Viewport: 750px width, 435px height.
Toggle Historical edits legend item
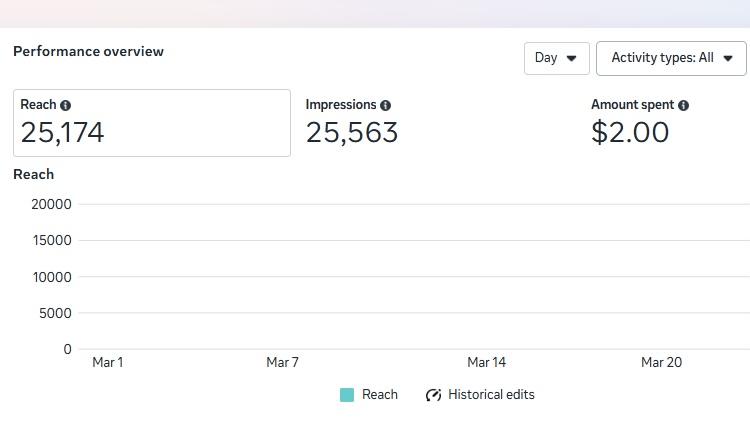[480, 395]
